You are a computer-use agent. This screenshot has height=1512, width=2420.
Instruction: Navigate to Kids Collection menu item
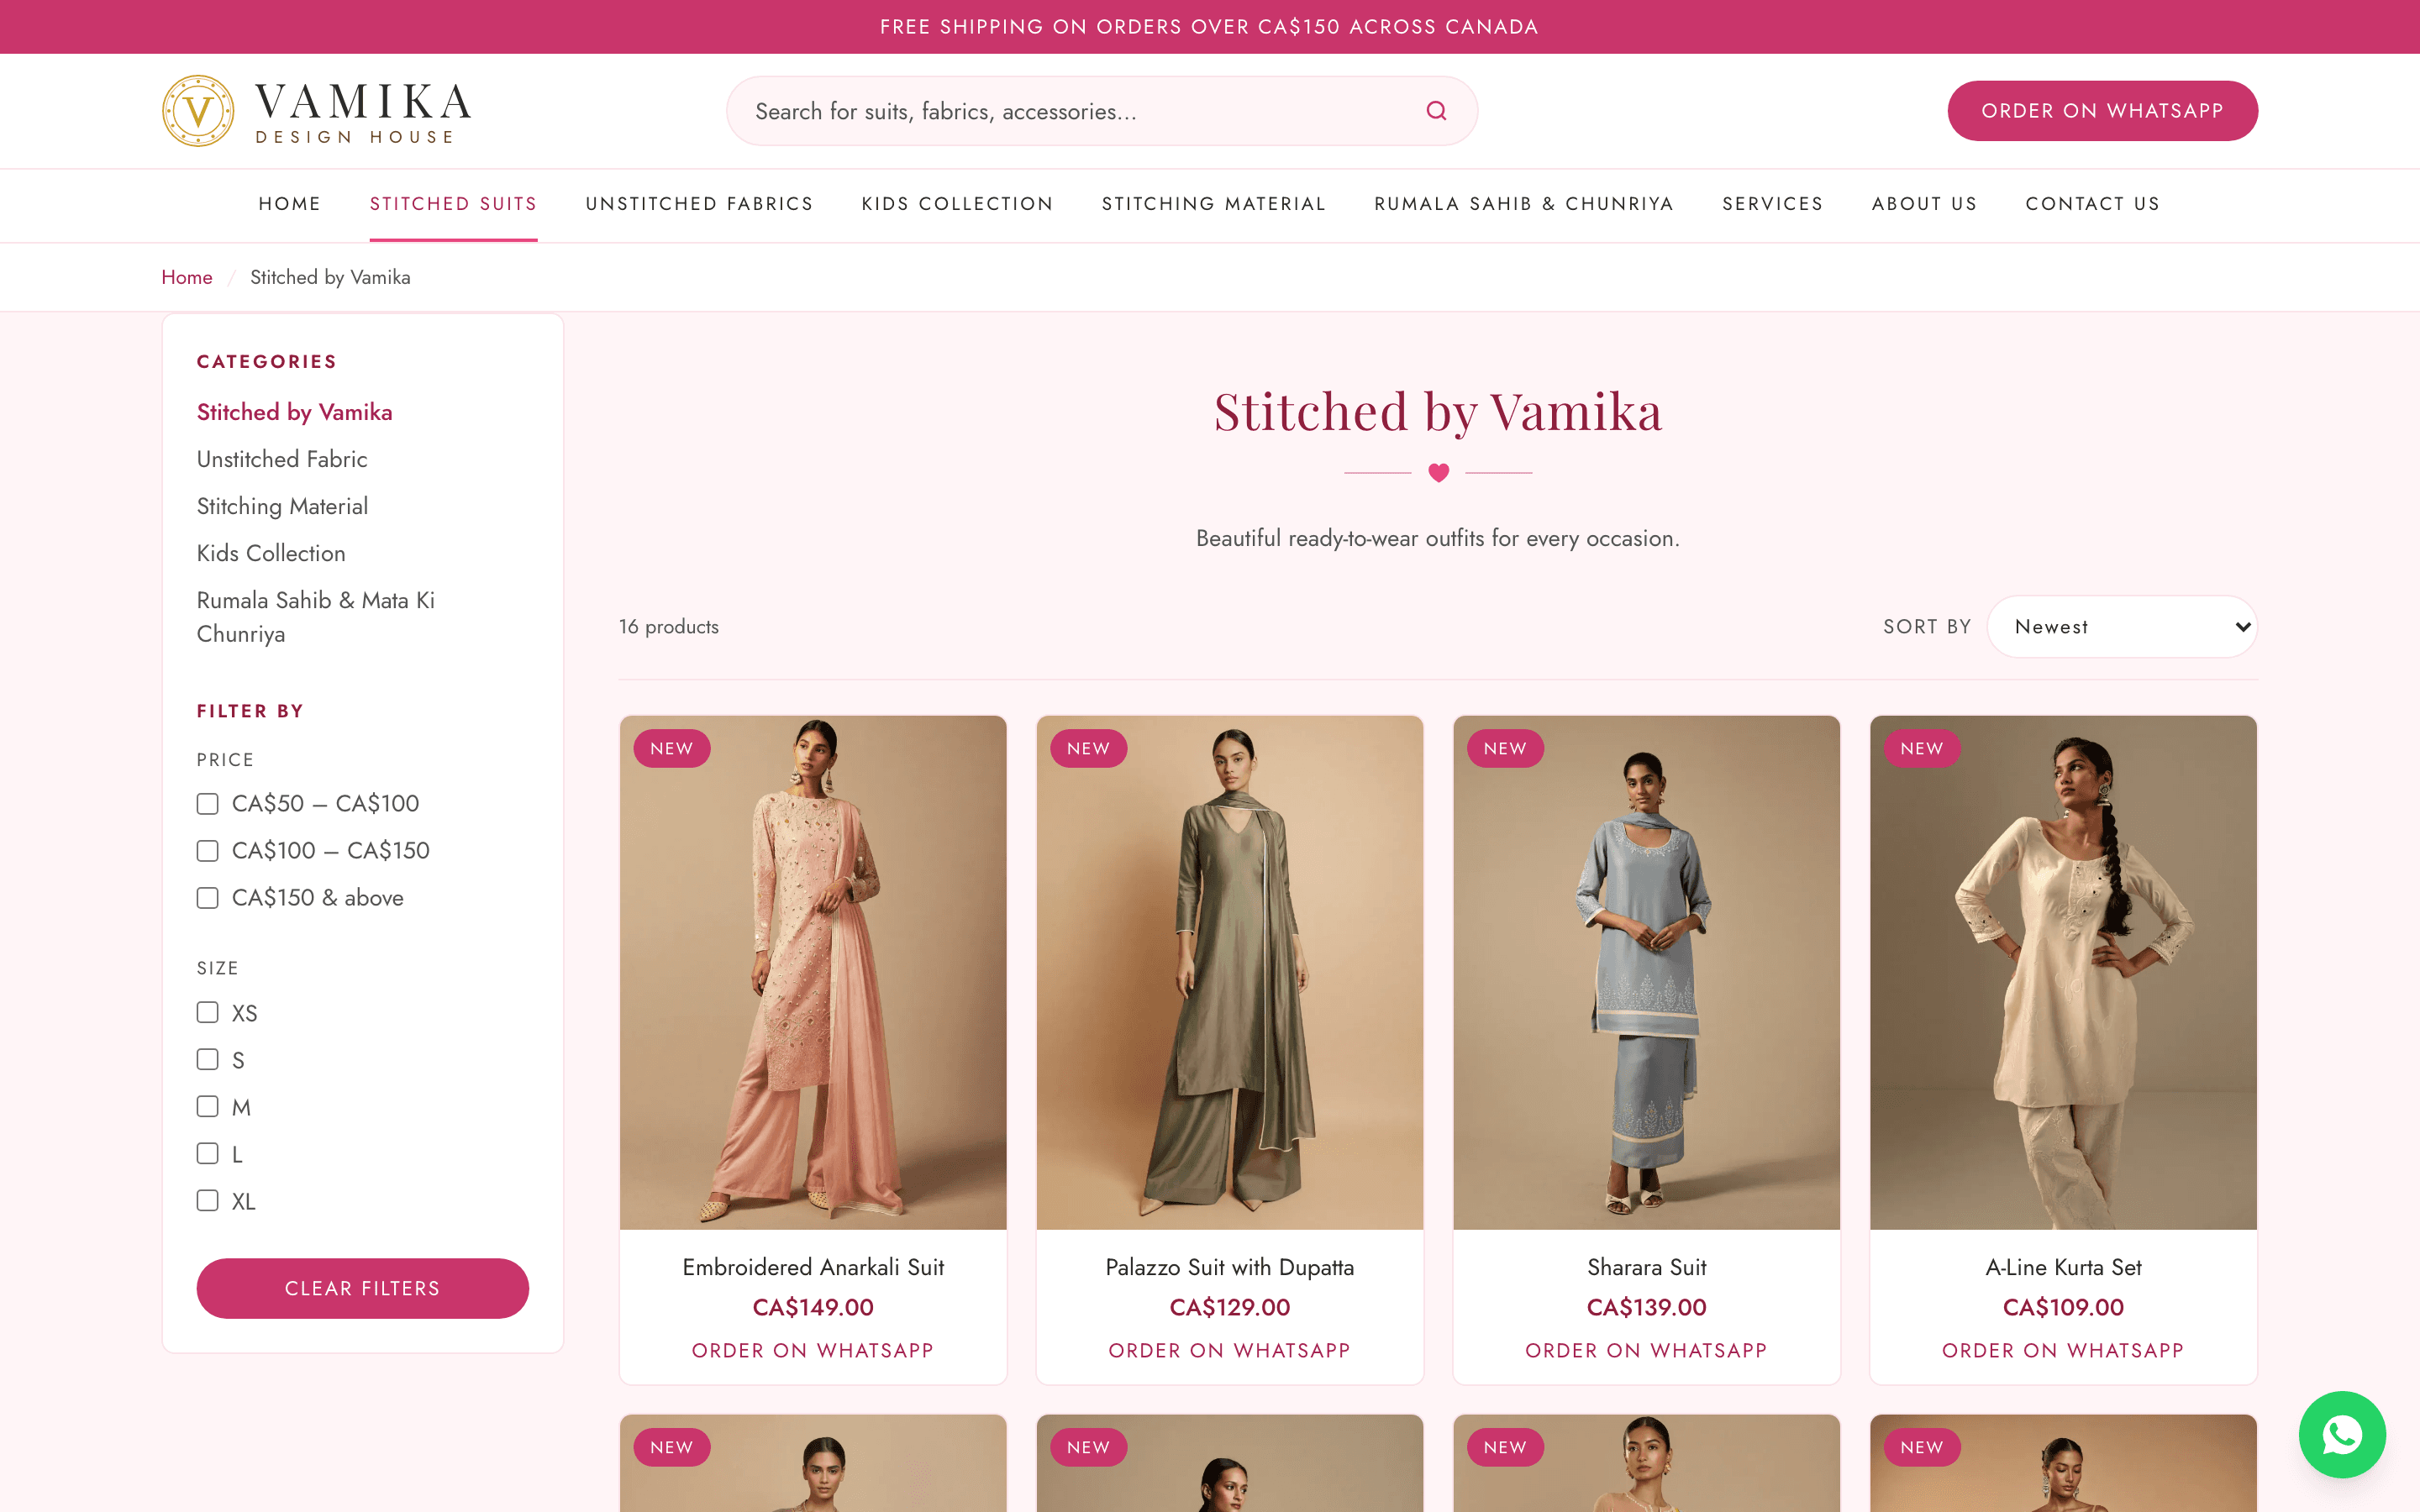[x=957, y=204]
